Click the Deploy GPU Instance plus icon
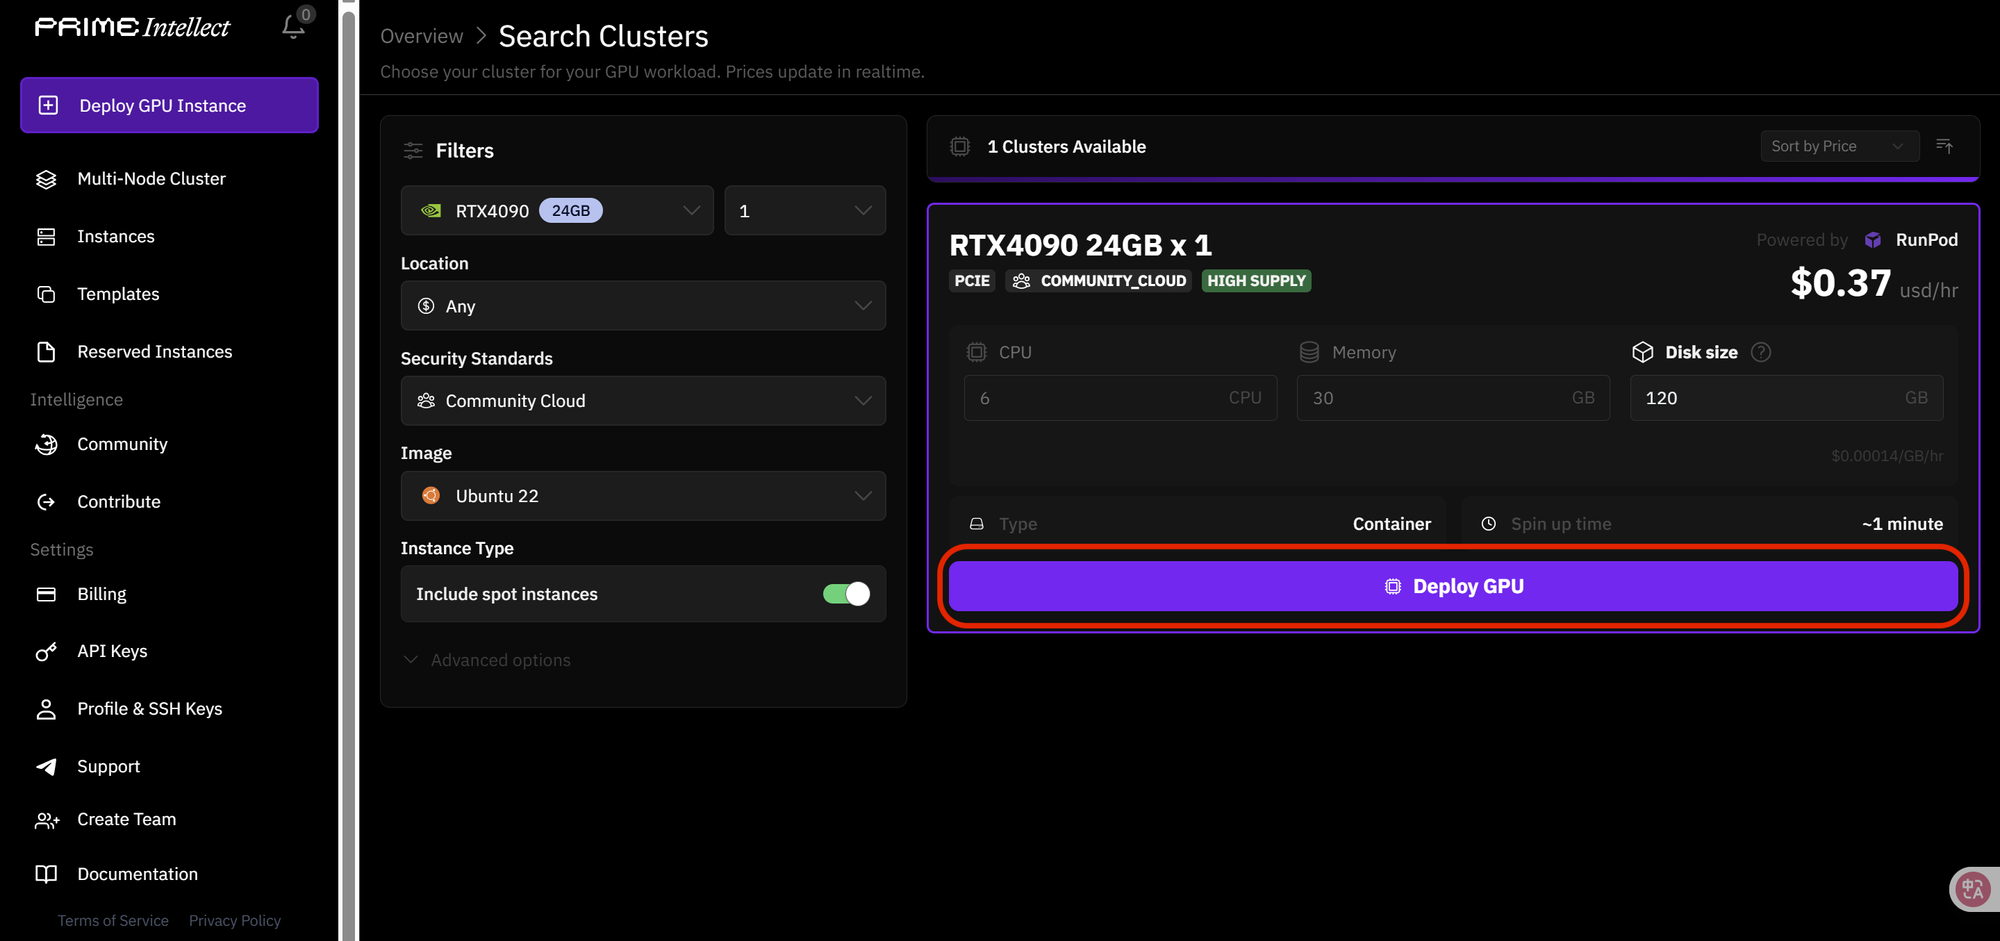This screenshot has width=2000, height=941. (x=48, y=105)
